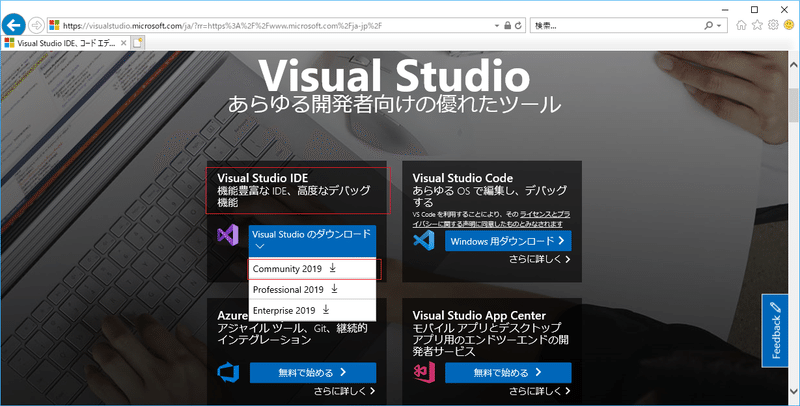Click download arrow next to Enterprise 2019
The image size is (800, 406).
[326, 310]
